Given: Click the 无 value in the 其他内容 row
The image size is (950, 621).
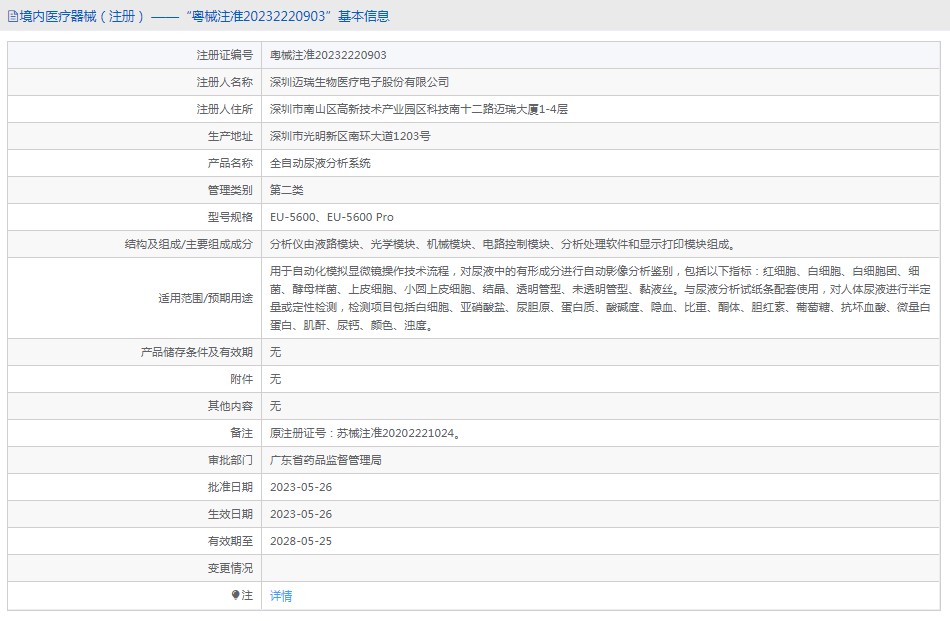Looking at the screenshot, I should [x=275, y=406].
